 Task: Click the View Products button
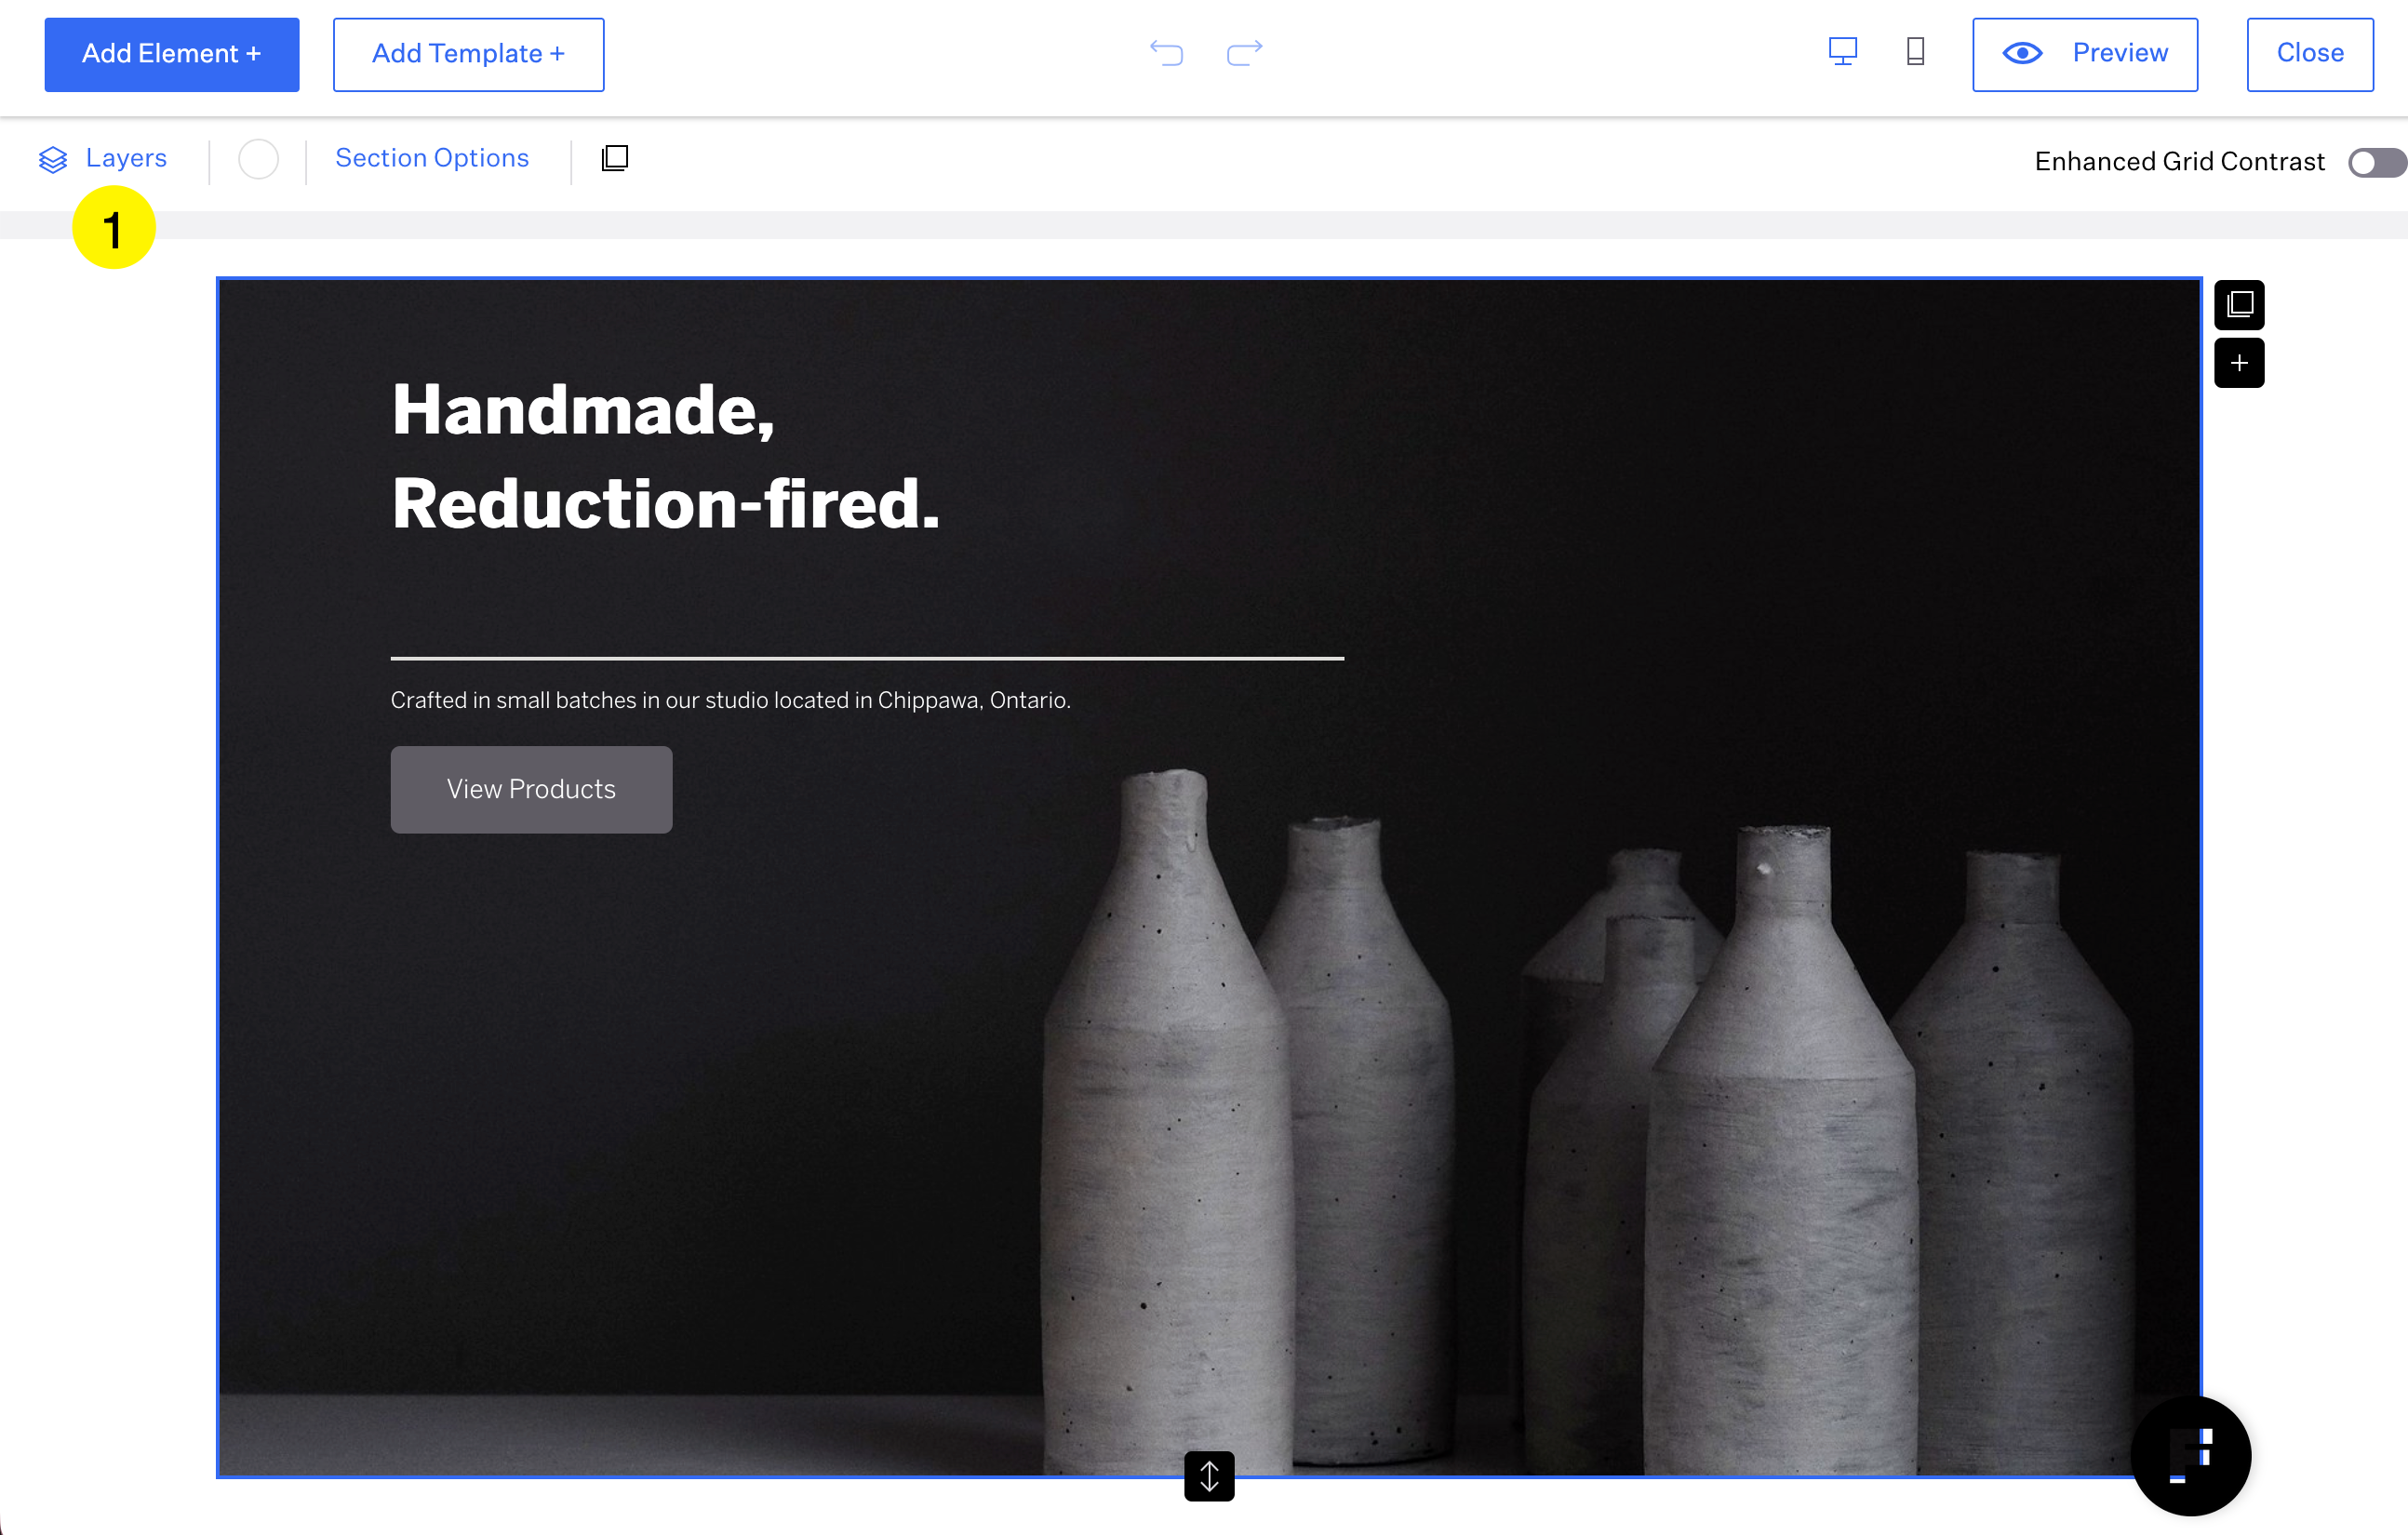pyautogui.click(x=531, y=789)
